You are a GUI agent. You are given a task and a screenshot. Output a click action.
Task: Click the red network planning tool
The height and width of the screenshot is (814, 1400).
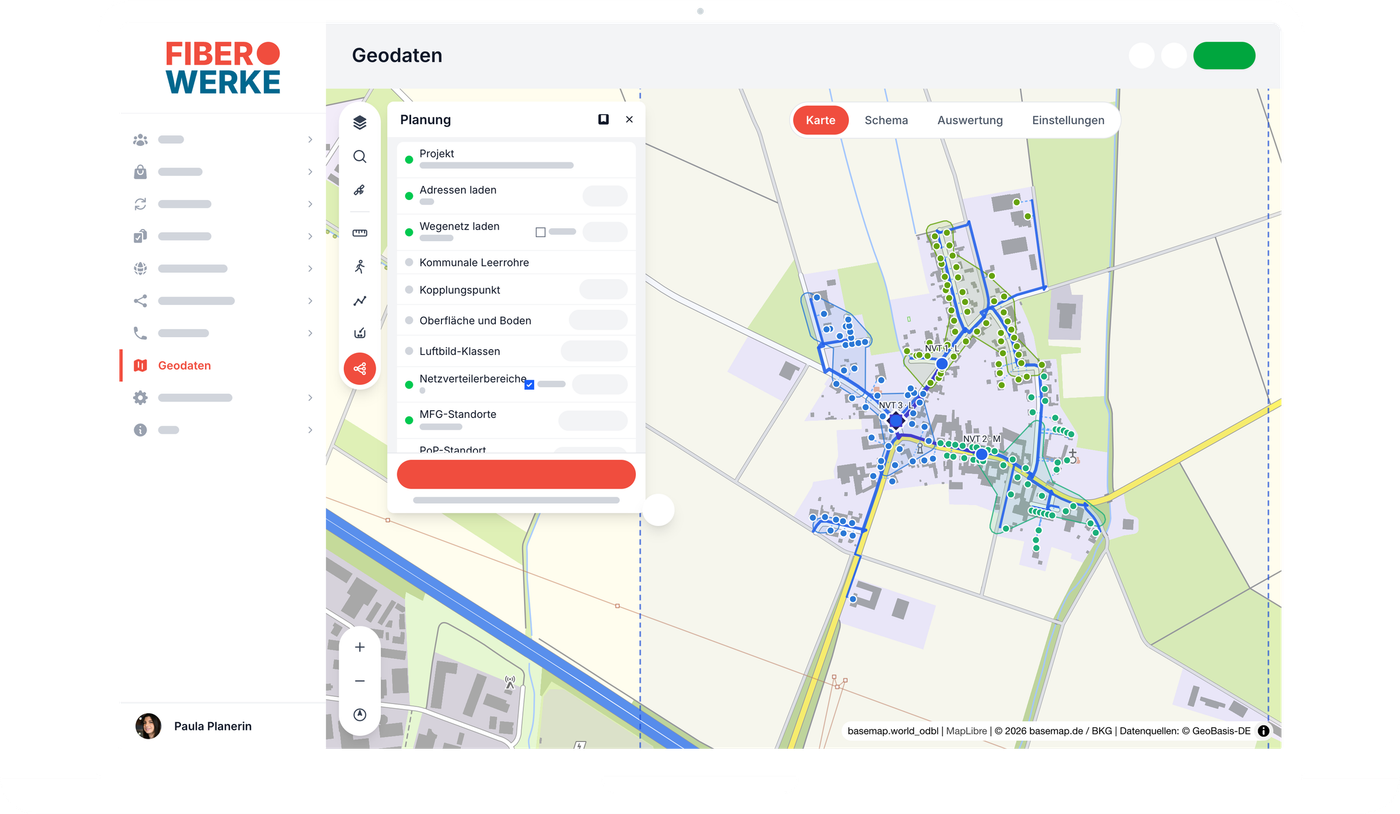click(360, 369)
